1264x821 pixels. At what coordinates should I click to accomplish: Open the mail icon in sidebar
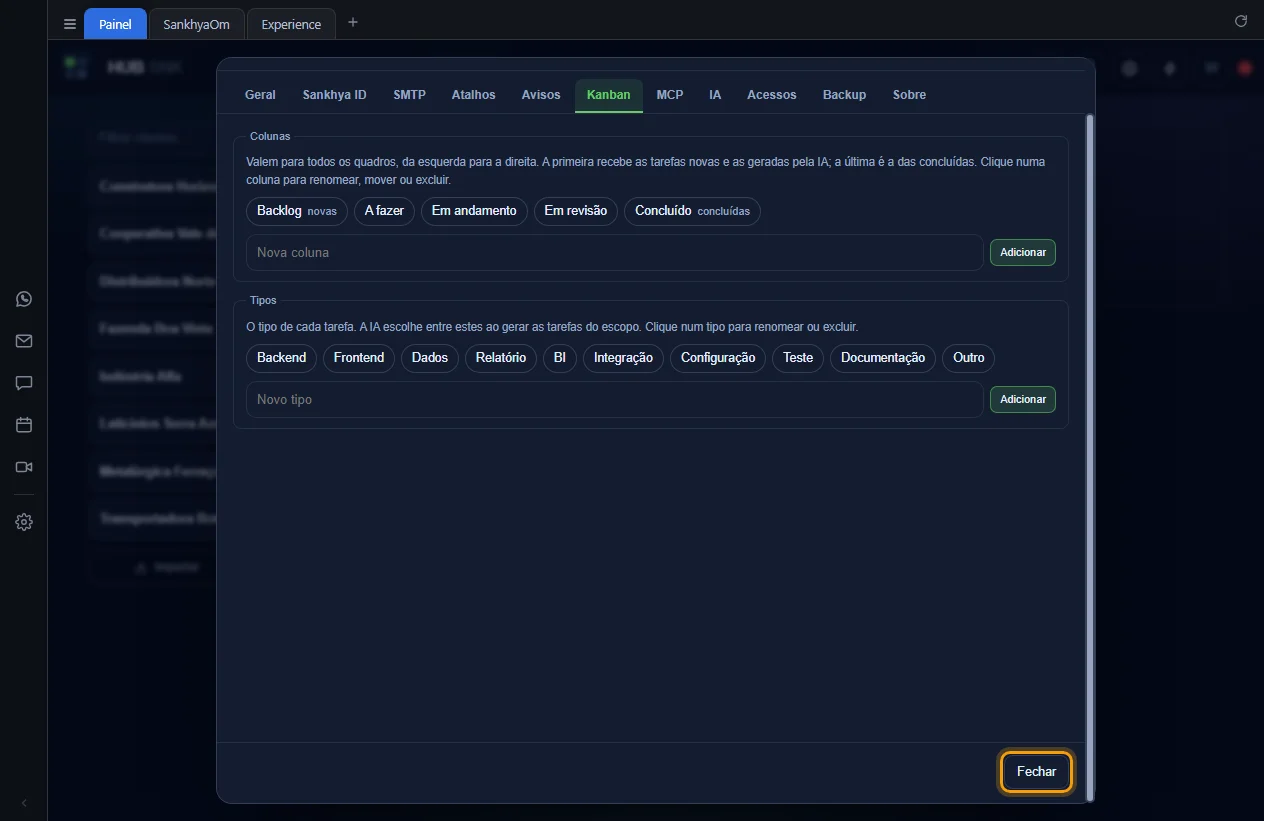(24, 341)
